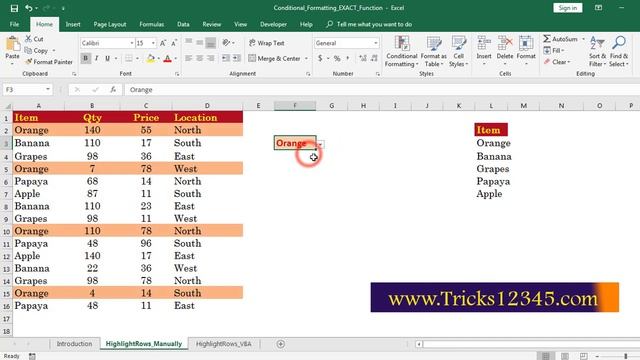Open the General number format dropdown
640x360 pixels.
click(376, 43)
